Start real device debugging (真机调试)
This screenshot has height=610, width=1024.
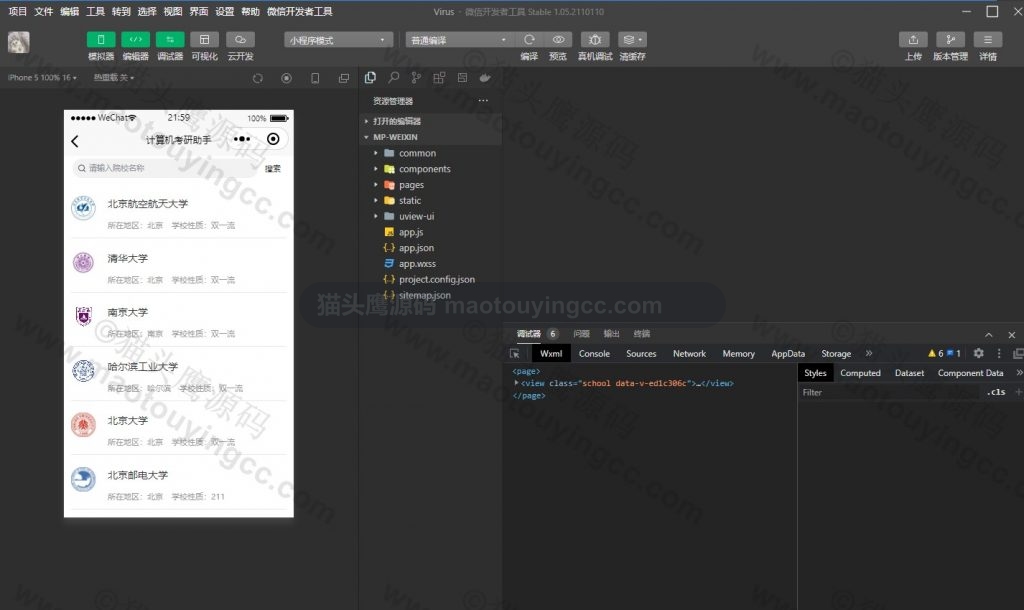pos(595,40)
